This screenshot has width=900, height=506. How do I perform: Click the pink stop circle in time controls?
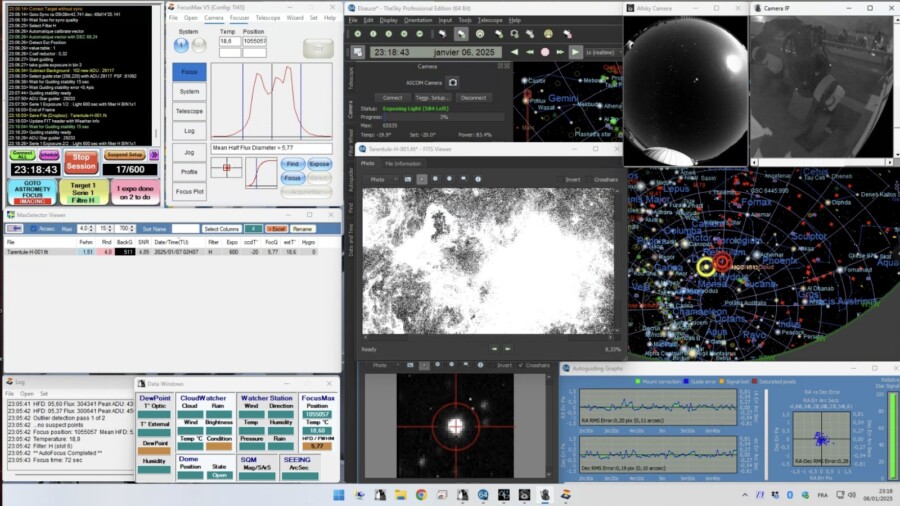(545, 52)
